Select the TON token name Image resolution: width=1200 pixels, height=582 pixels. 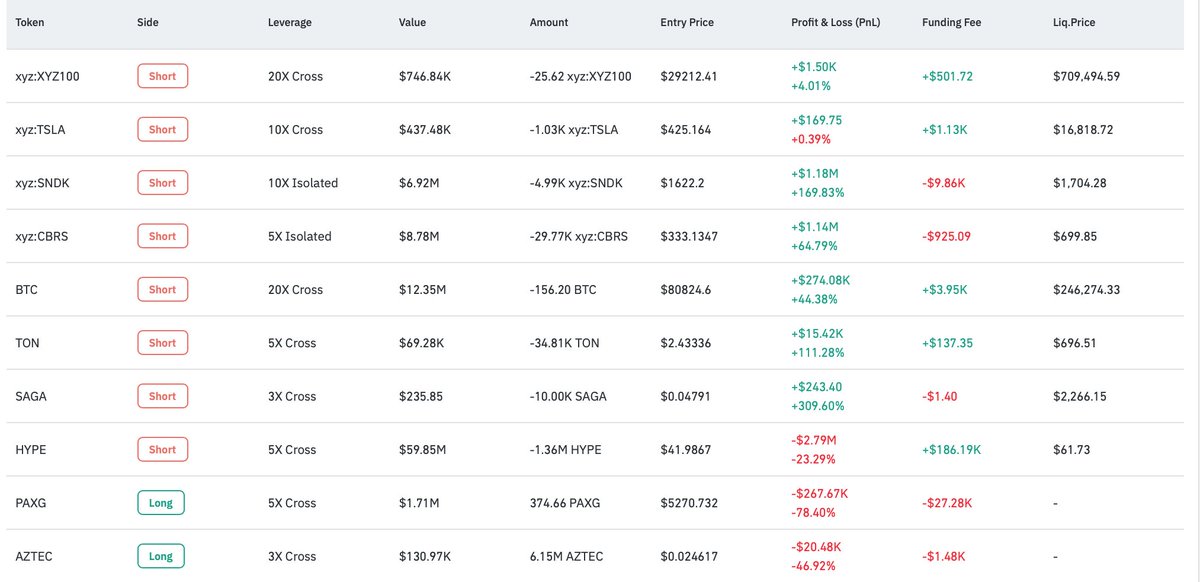(x=27, y=343)
